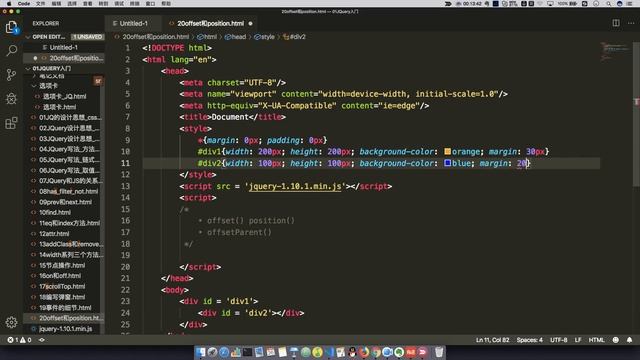The image size is (640, 360).
Task: Open the 文件 menu in menu bar
Action: [40, 4]
